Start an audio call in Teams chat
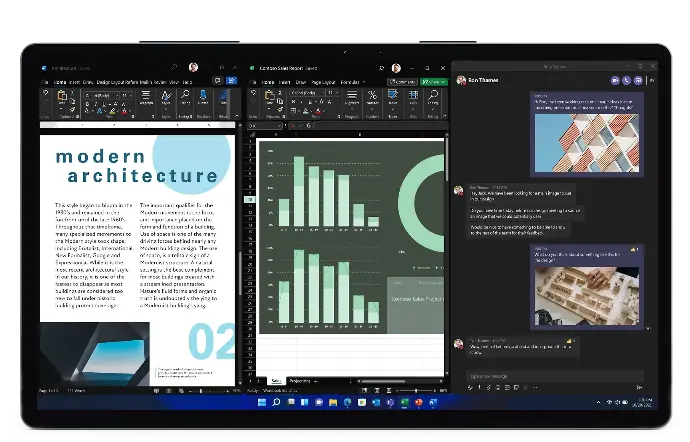The width and height of the screenshot is (690, 442). (626, 80)
